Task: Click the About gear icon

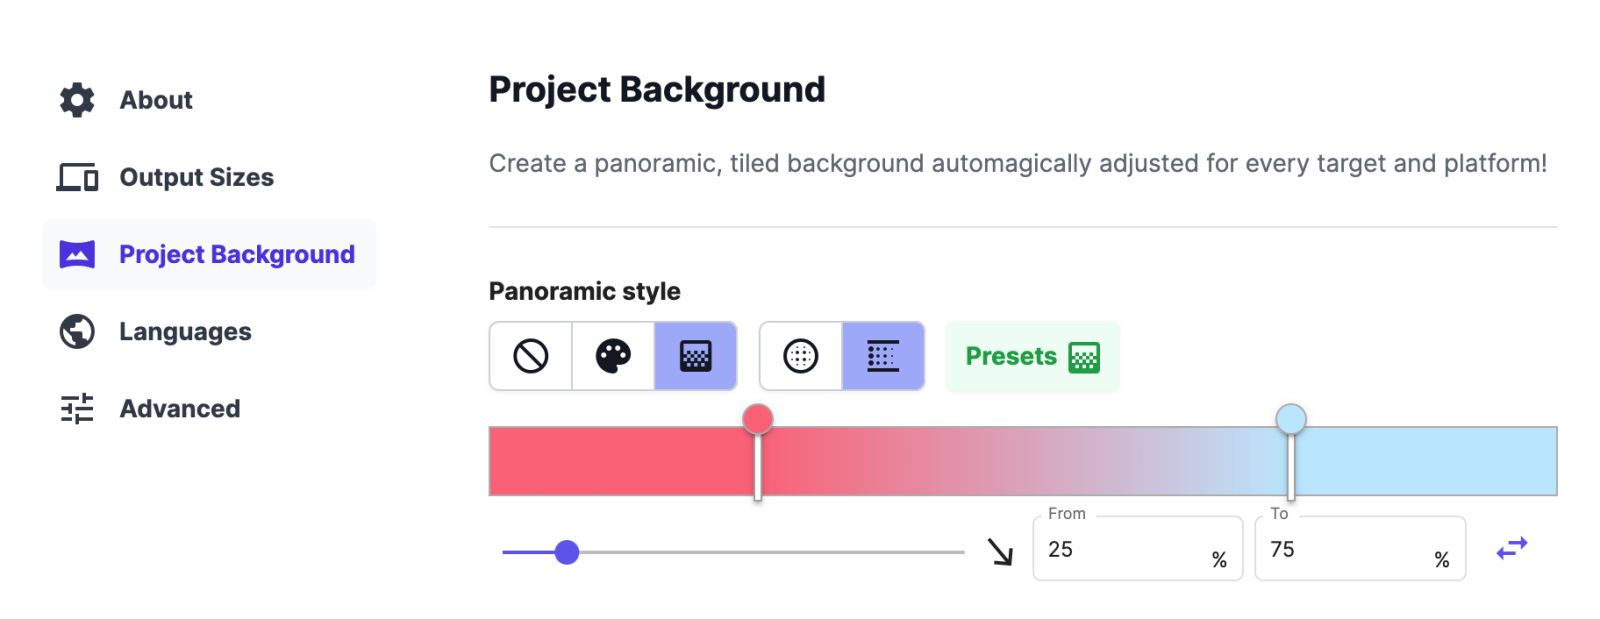Action: click(77, 100)
